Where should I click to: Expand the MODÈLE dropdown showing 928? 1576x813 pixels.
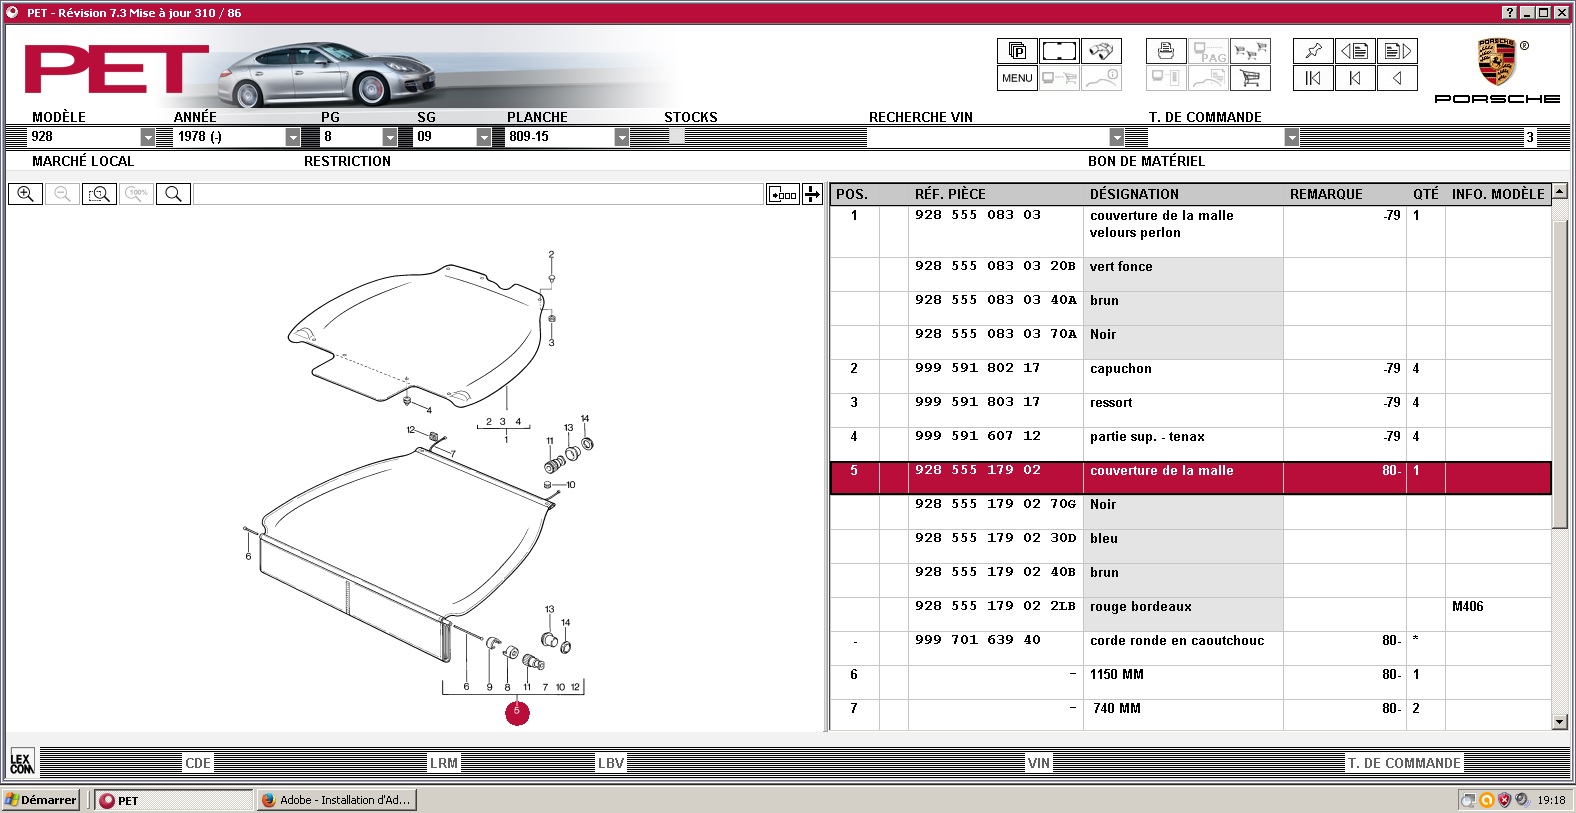pyautogui.click(x=148, y=137)
